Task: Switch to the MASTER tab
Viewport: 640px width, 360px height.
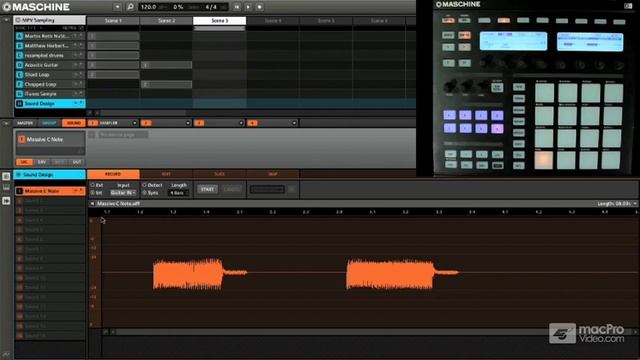Action: click(x=25, y=123)
